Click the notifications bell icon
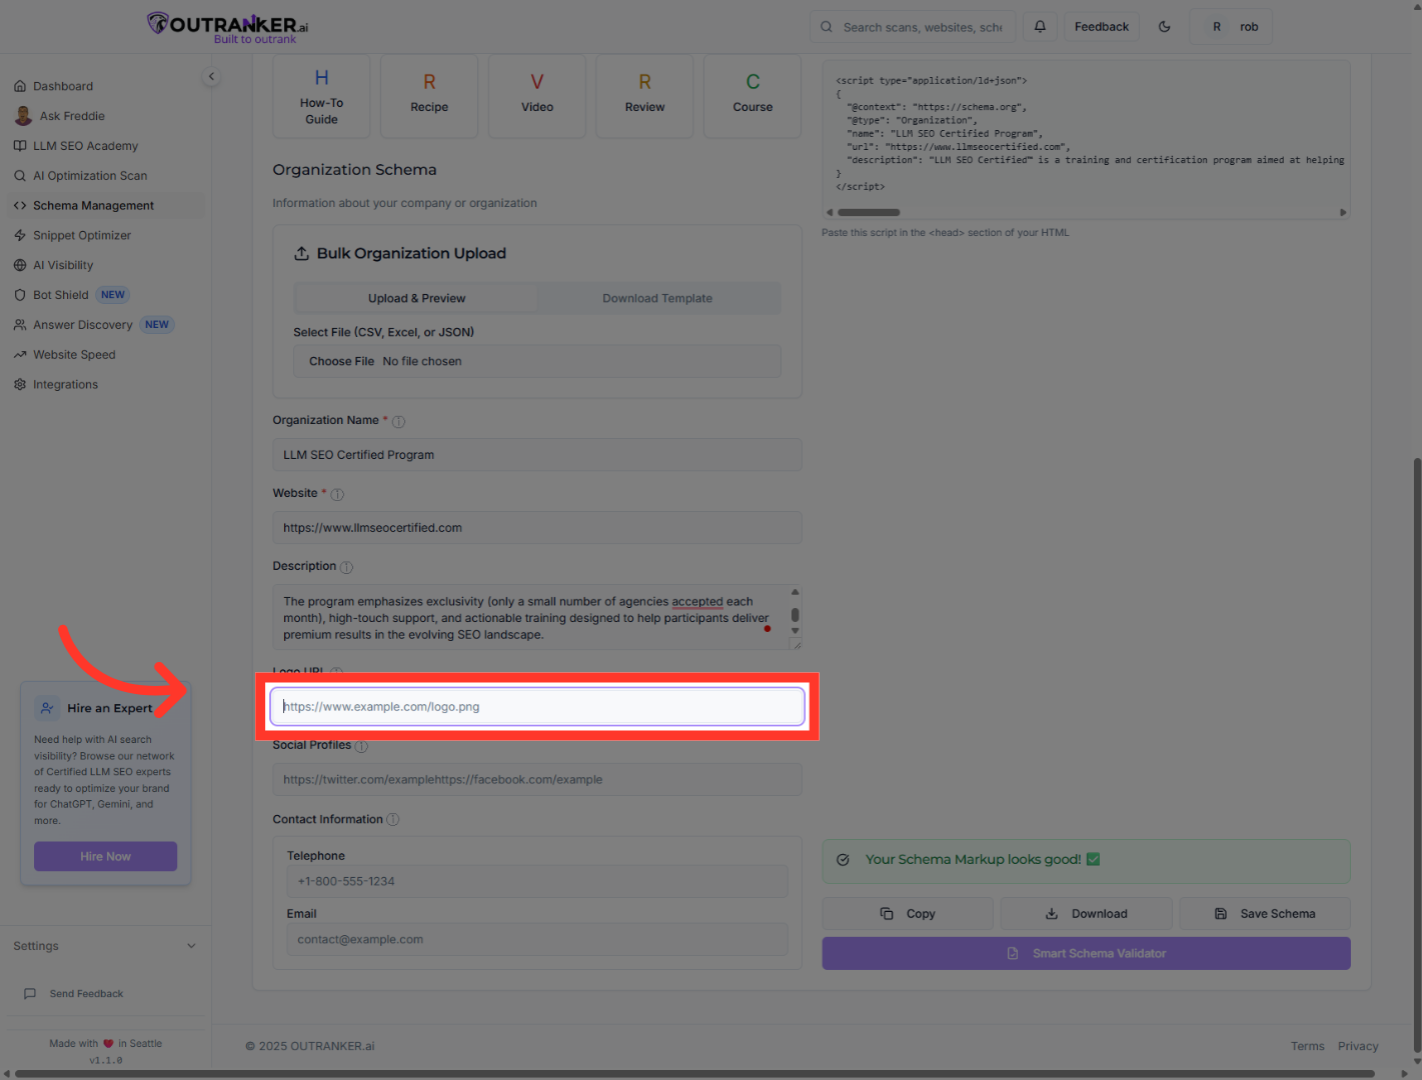The height and width of the screenshot is (1080, 1422). pyautogui.click(x=1040, y=27)
